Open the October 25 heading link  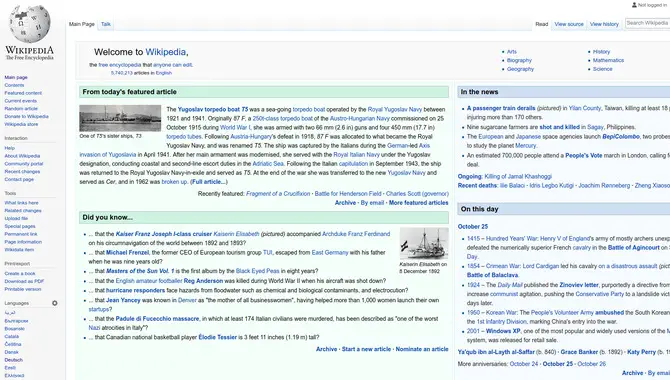point(473,227)
